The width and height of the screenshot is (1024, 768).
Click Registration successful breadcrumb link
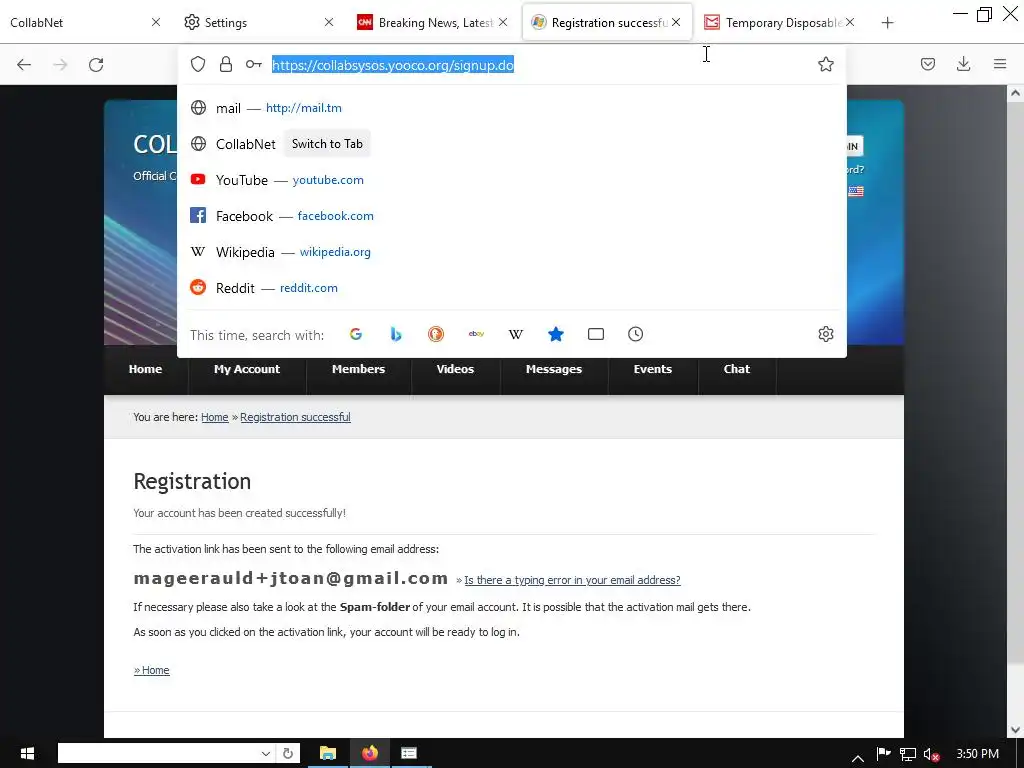point(295,417)
